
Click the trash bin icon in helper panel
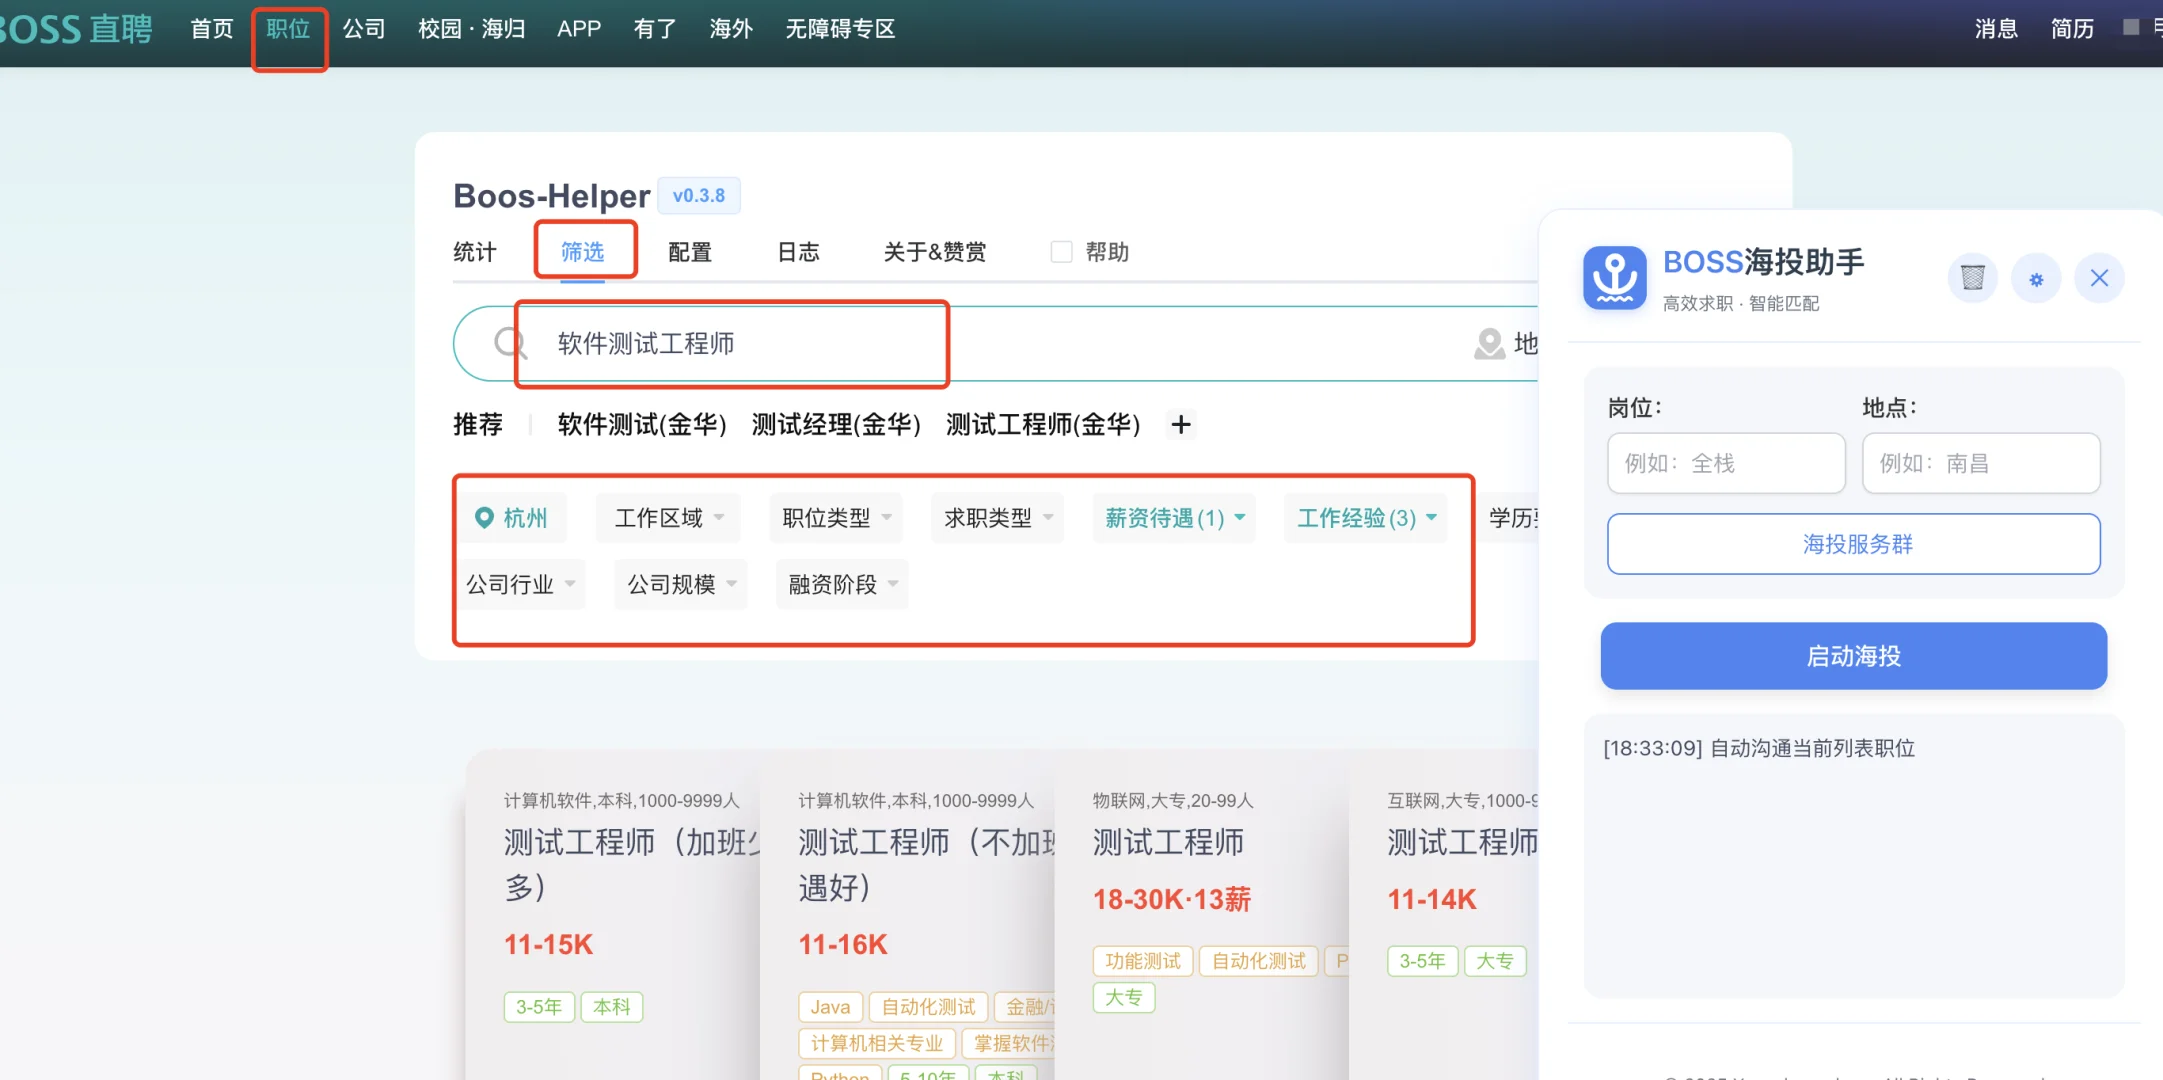(x=1972, y=278)
